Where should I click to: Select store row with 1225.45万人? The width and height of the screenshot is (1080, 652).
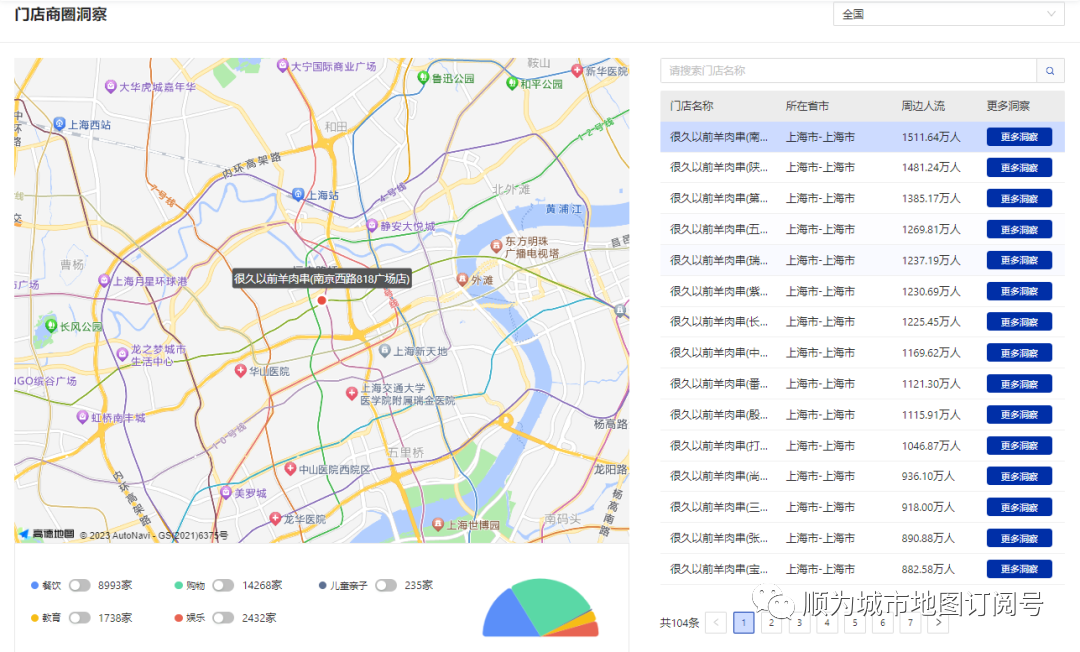point(862,322)
